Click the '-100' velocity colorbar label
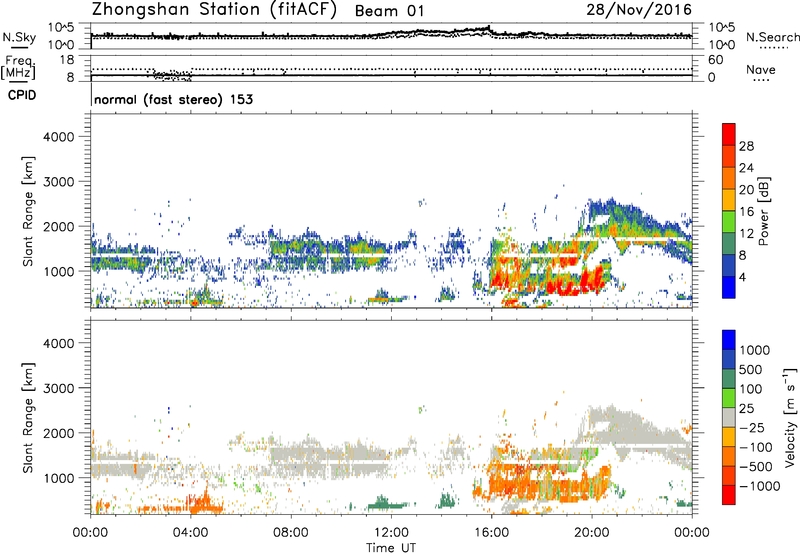The height and width of the screenshot is (554, 800). (756, 447)
